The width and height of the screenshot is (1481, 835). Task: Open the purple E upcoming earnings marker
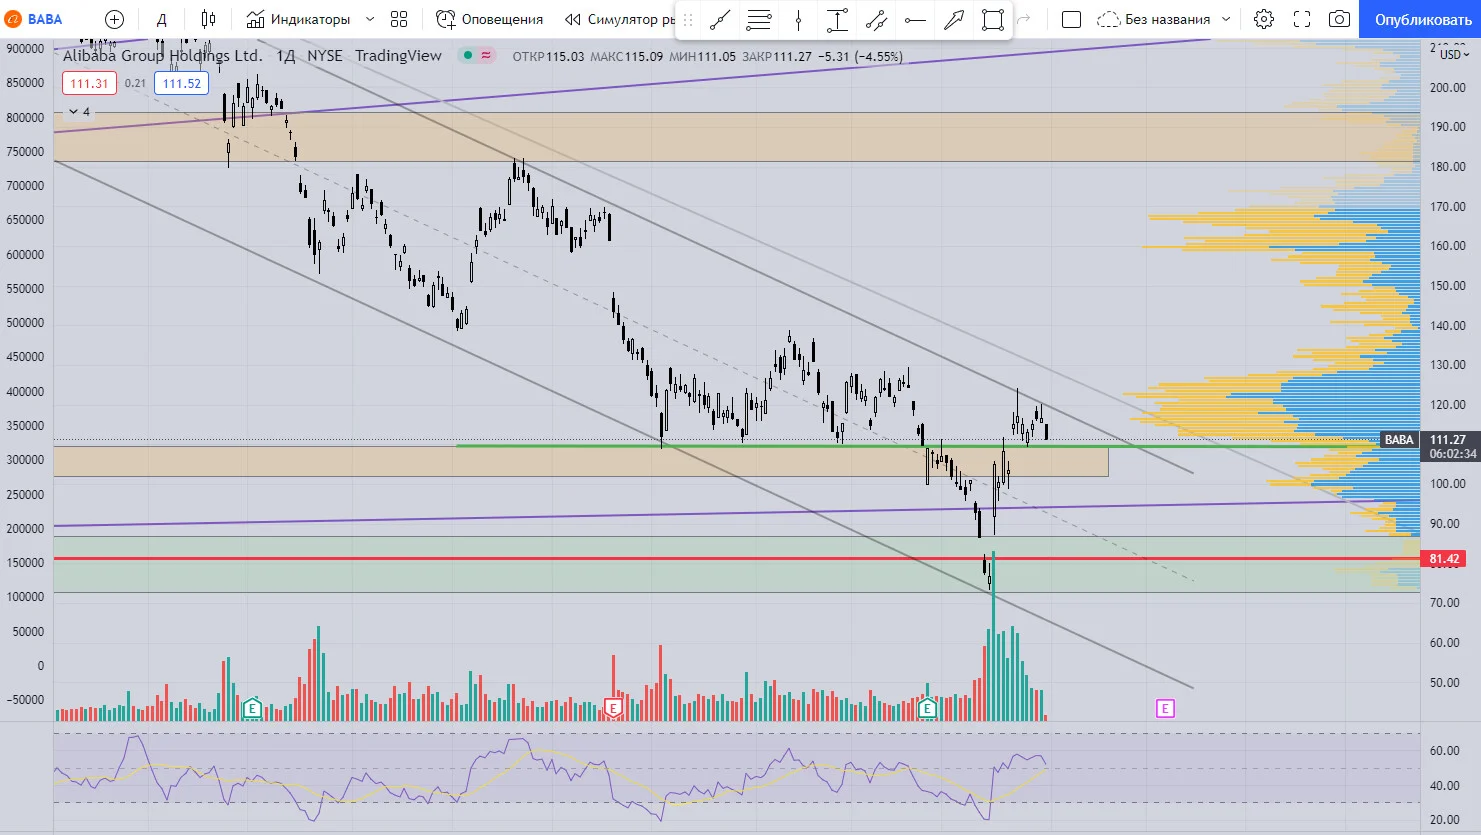(x=1165, y=709)
